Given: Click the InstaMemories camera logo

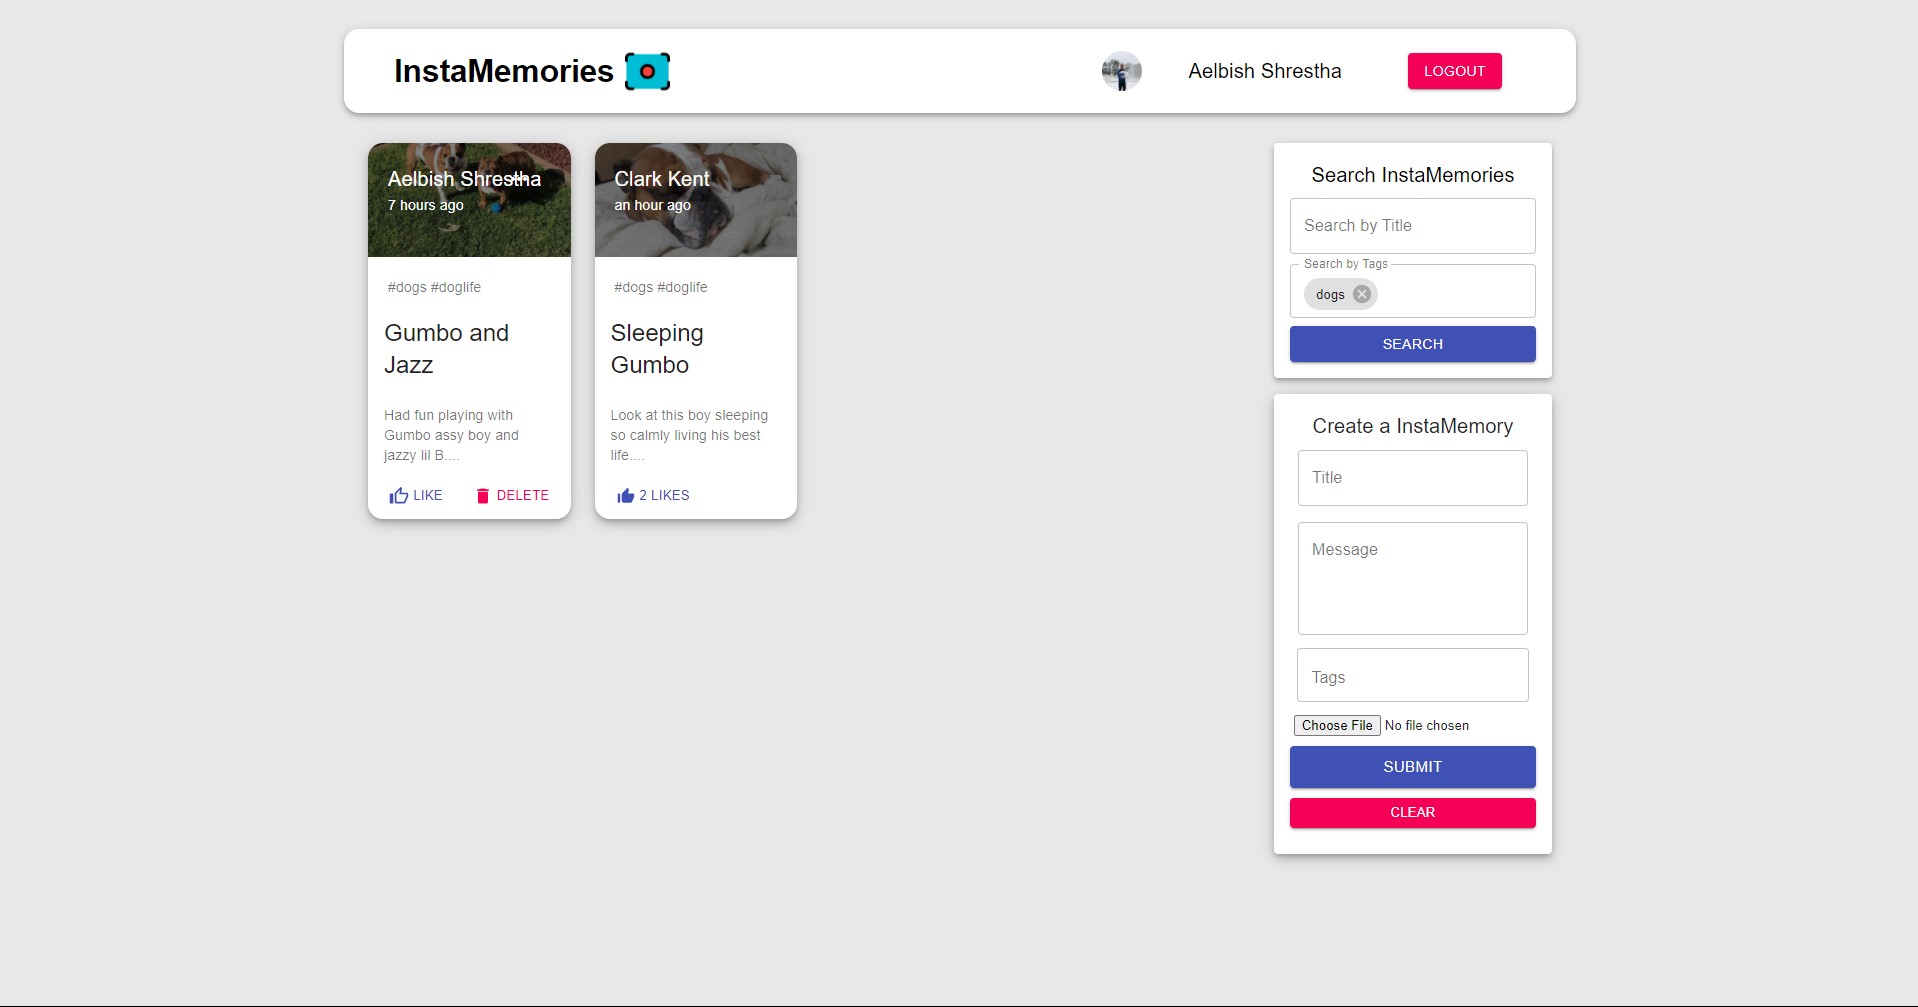Looking at the screenshot, I should click(648, 71).
